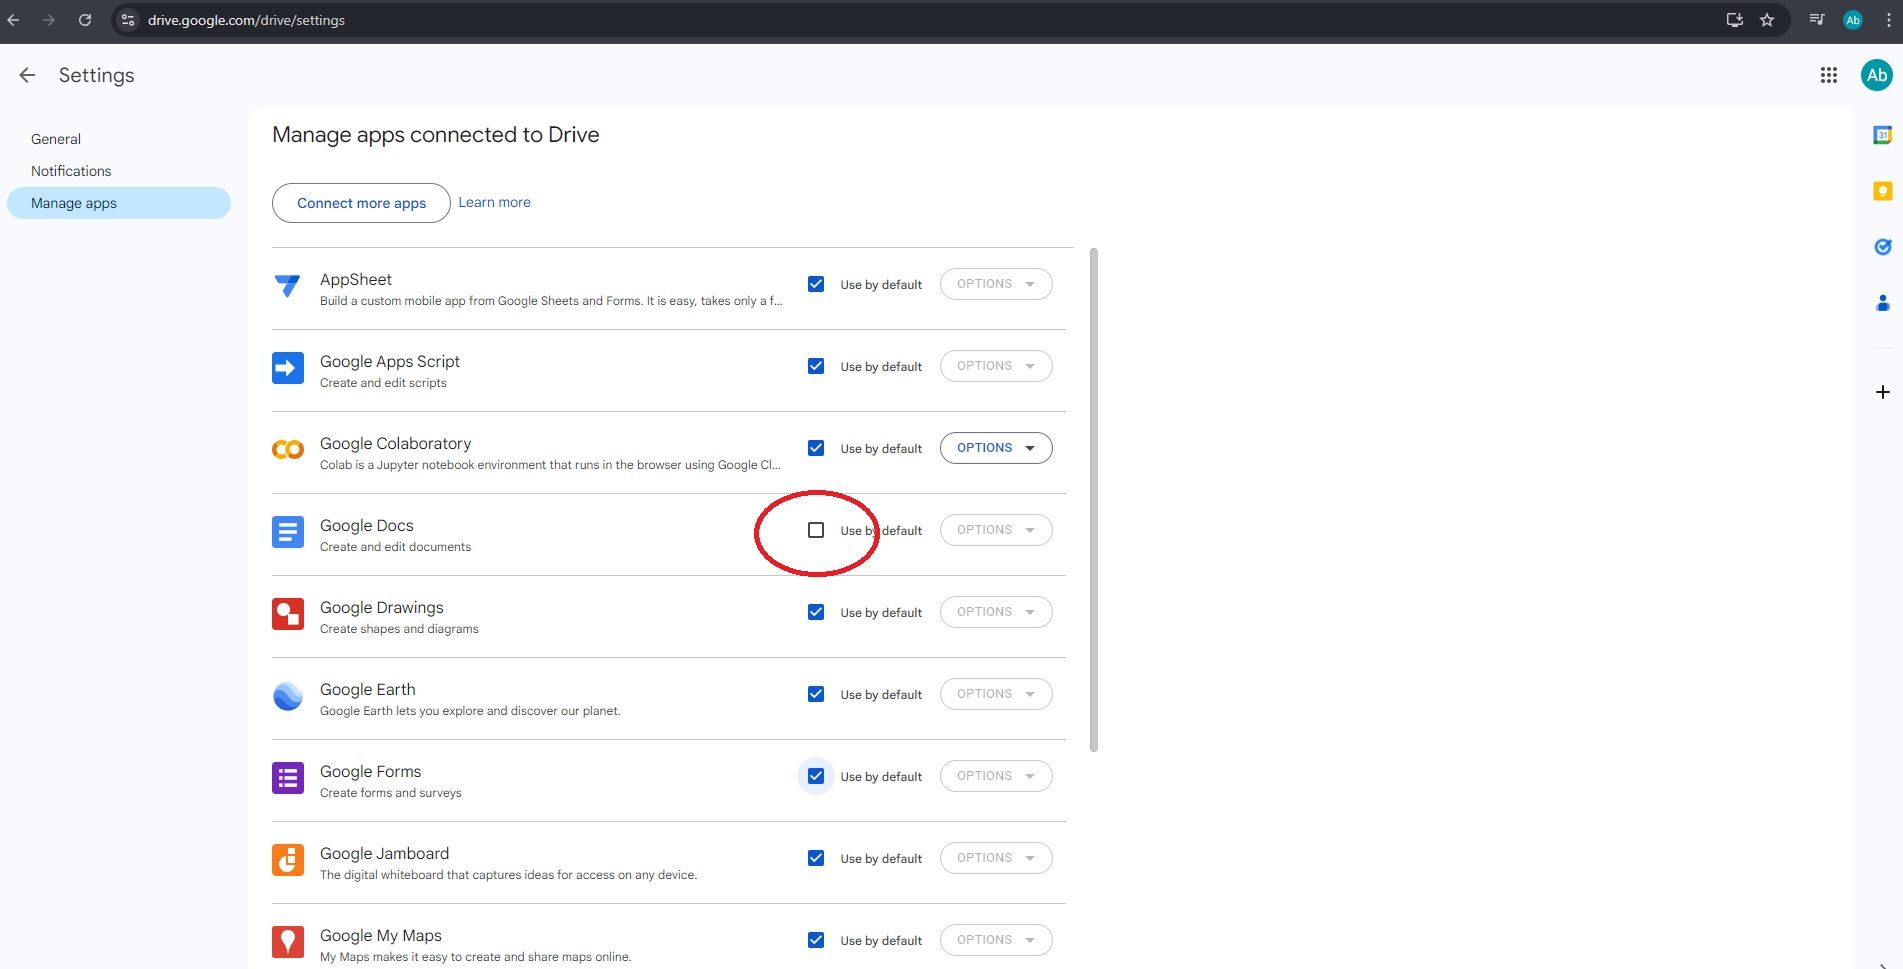Open Google Forms OPTIONS dropdown

click(x=996, y=776)
